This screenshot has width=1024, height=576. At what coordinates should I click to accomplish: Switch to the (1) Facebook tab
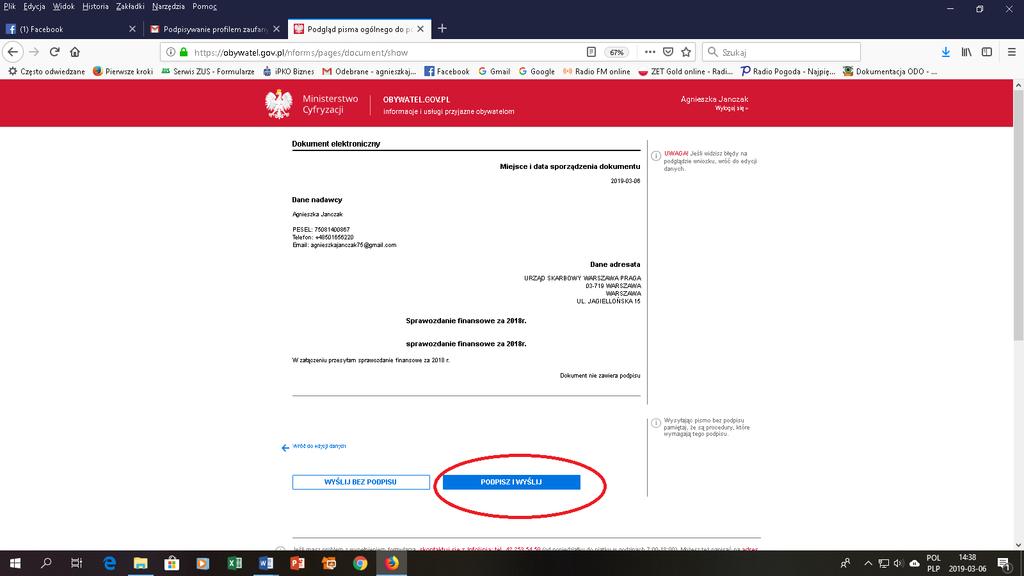(71, 29)
